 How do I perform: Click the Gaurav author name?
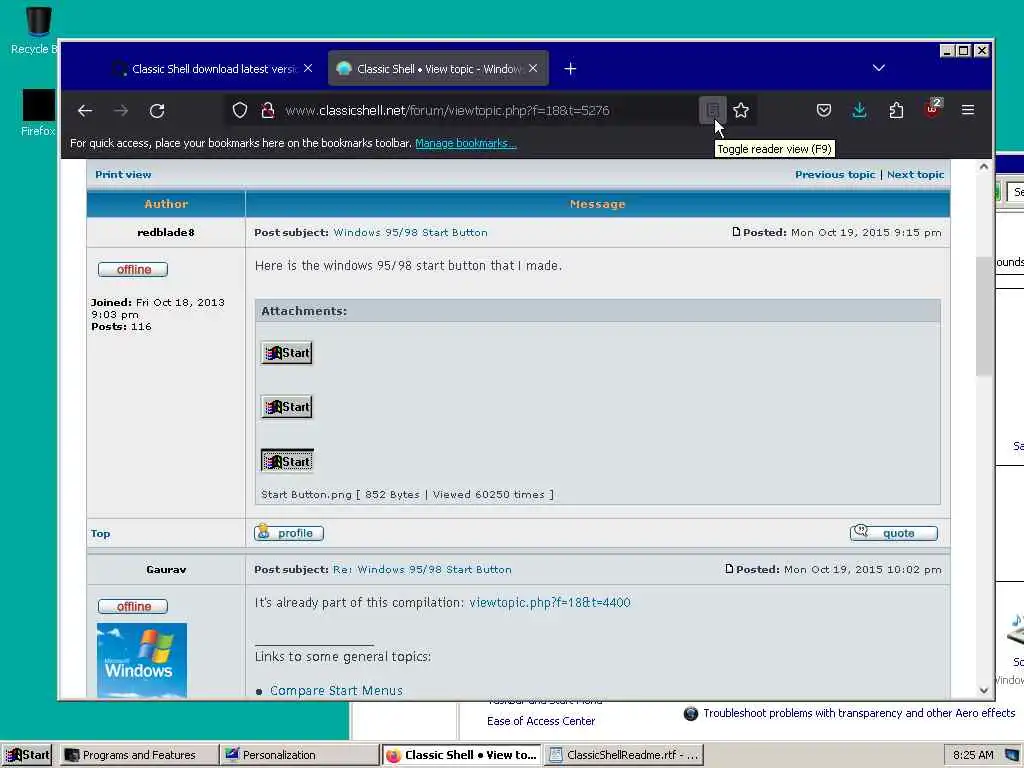click(166, 569)
